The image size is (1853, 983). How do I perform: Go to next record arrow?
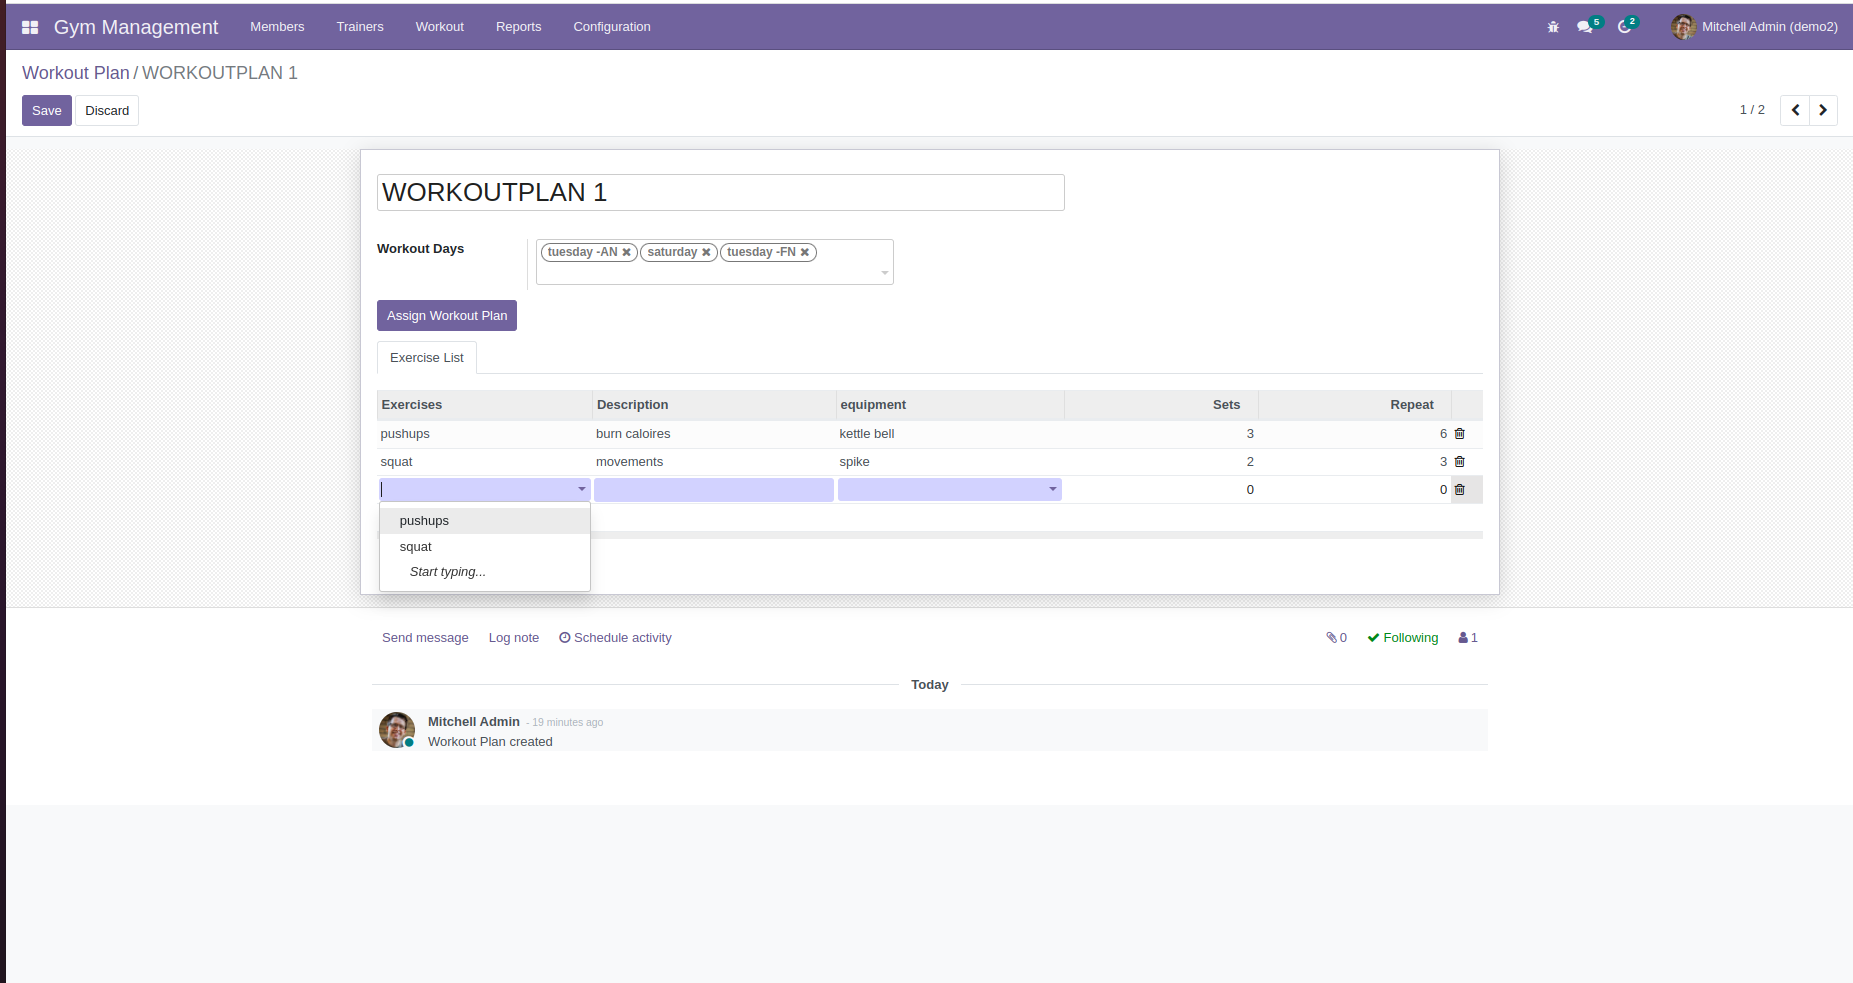(1823, 110)
